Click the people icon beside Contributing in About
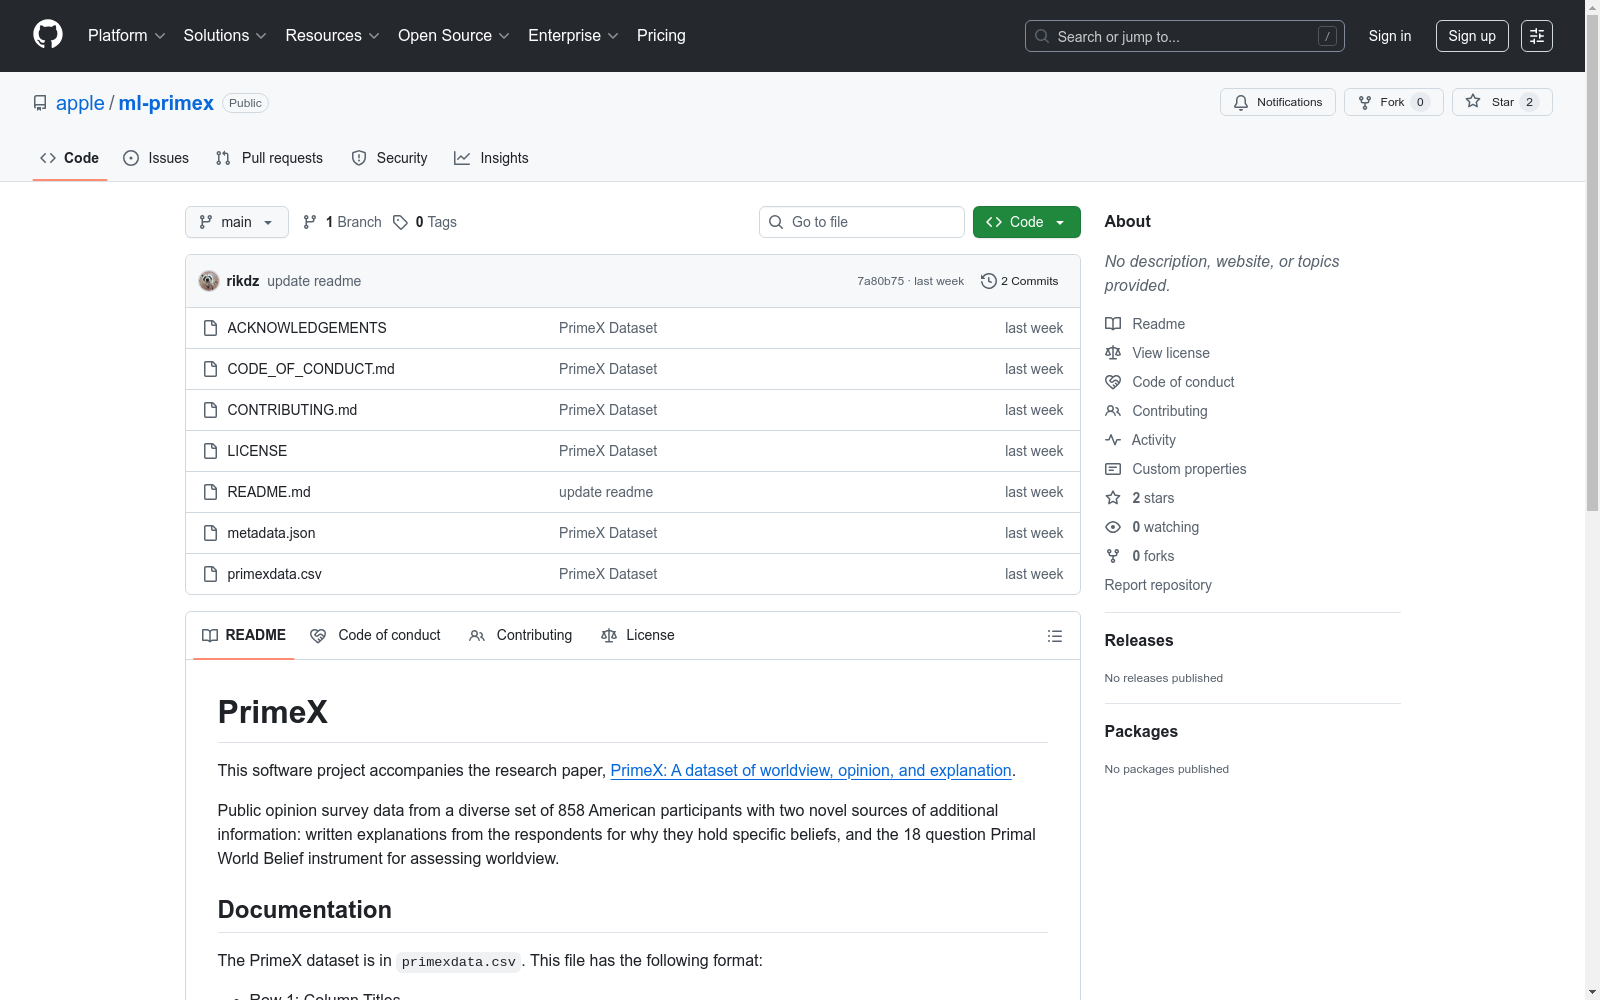Image resolution: width=1600 pixels, height=1000 pixels. pos(1113,411)
